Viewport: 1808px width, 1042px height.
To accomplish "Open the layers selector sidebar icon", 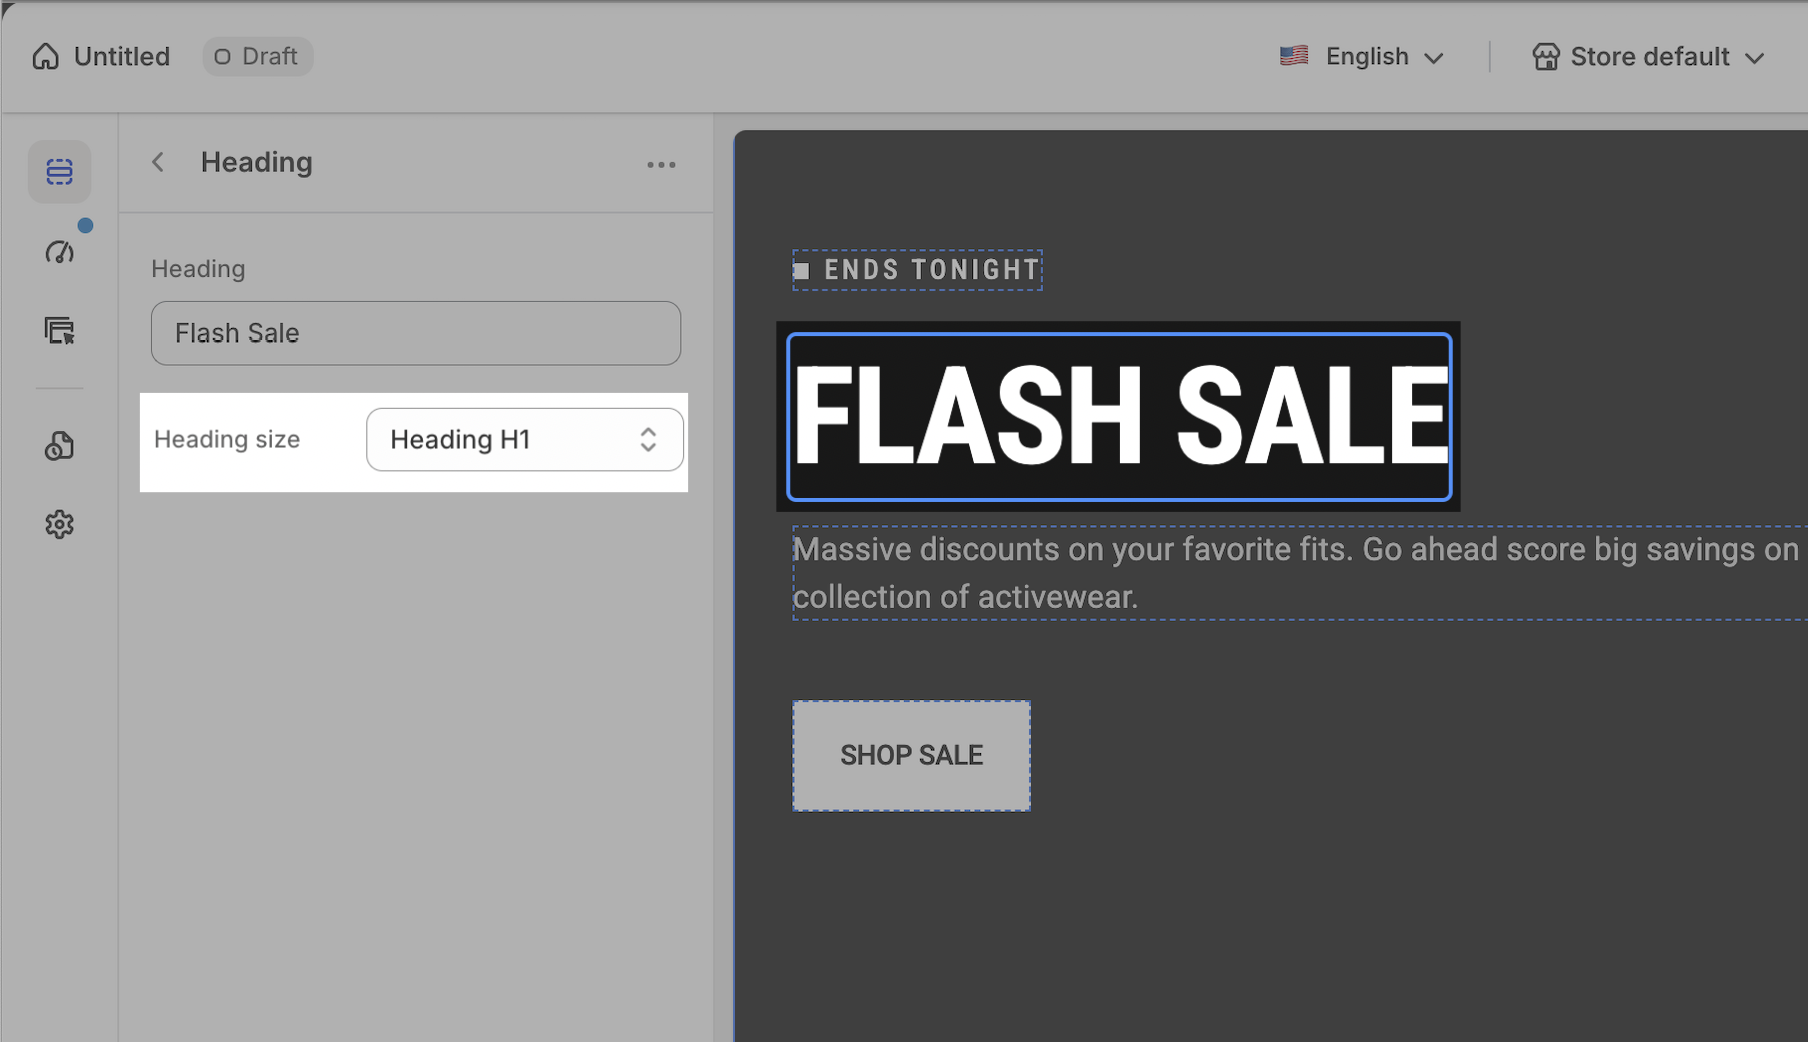I will (60, 331).
